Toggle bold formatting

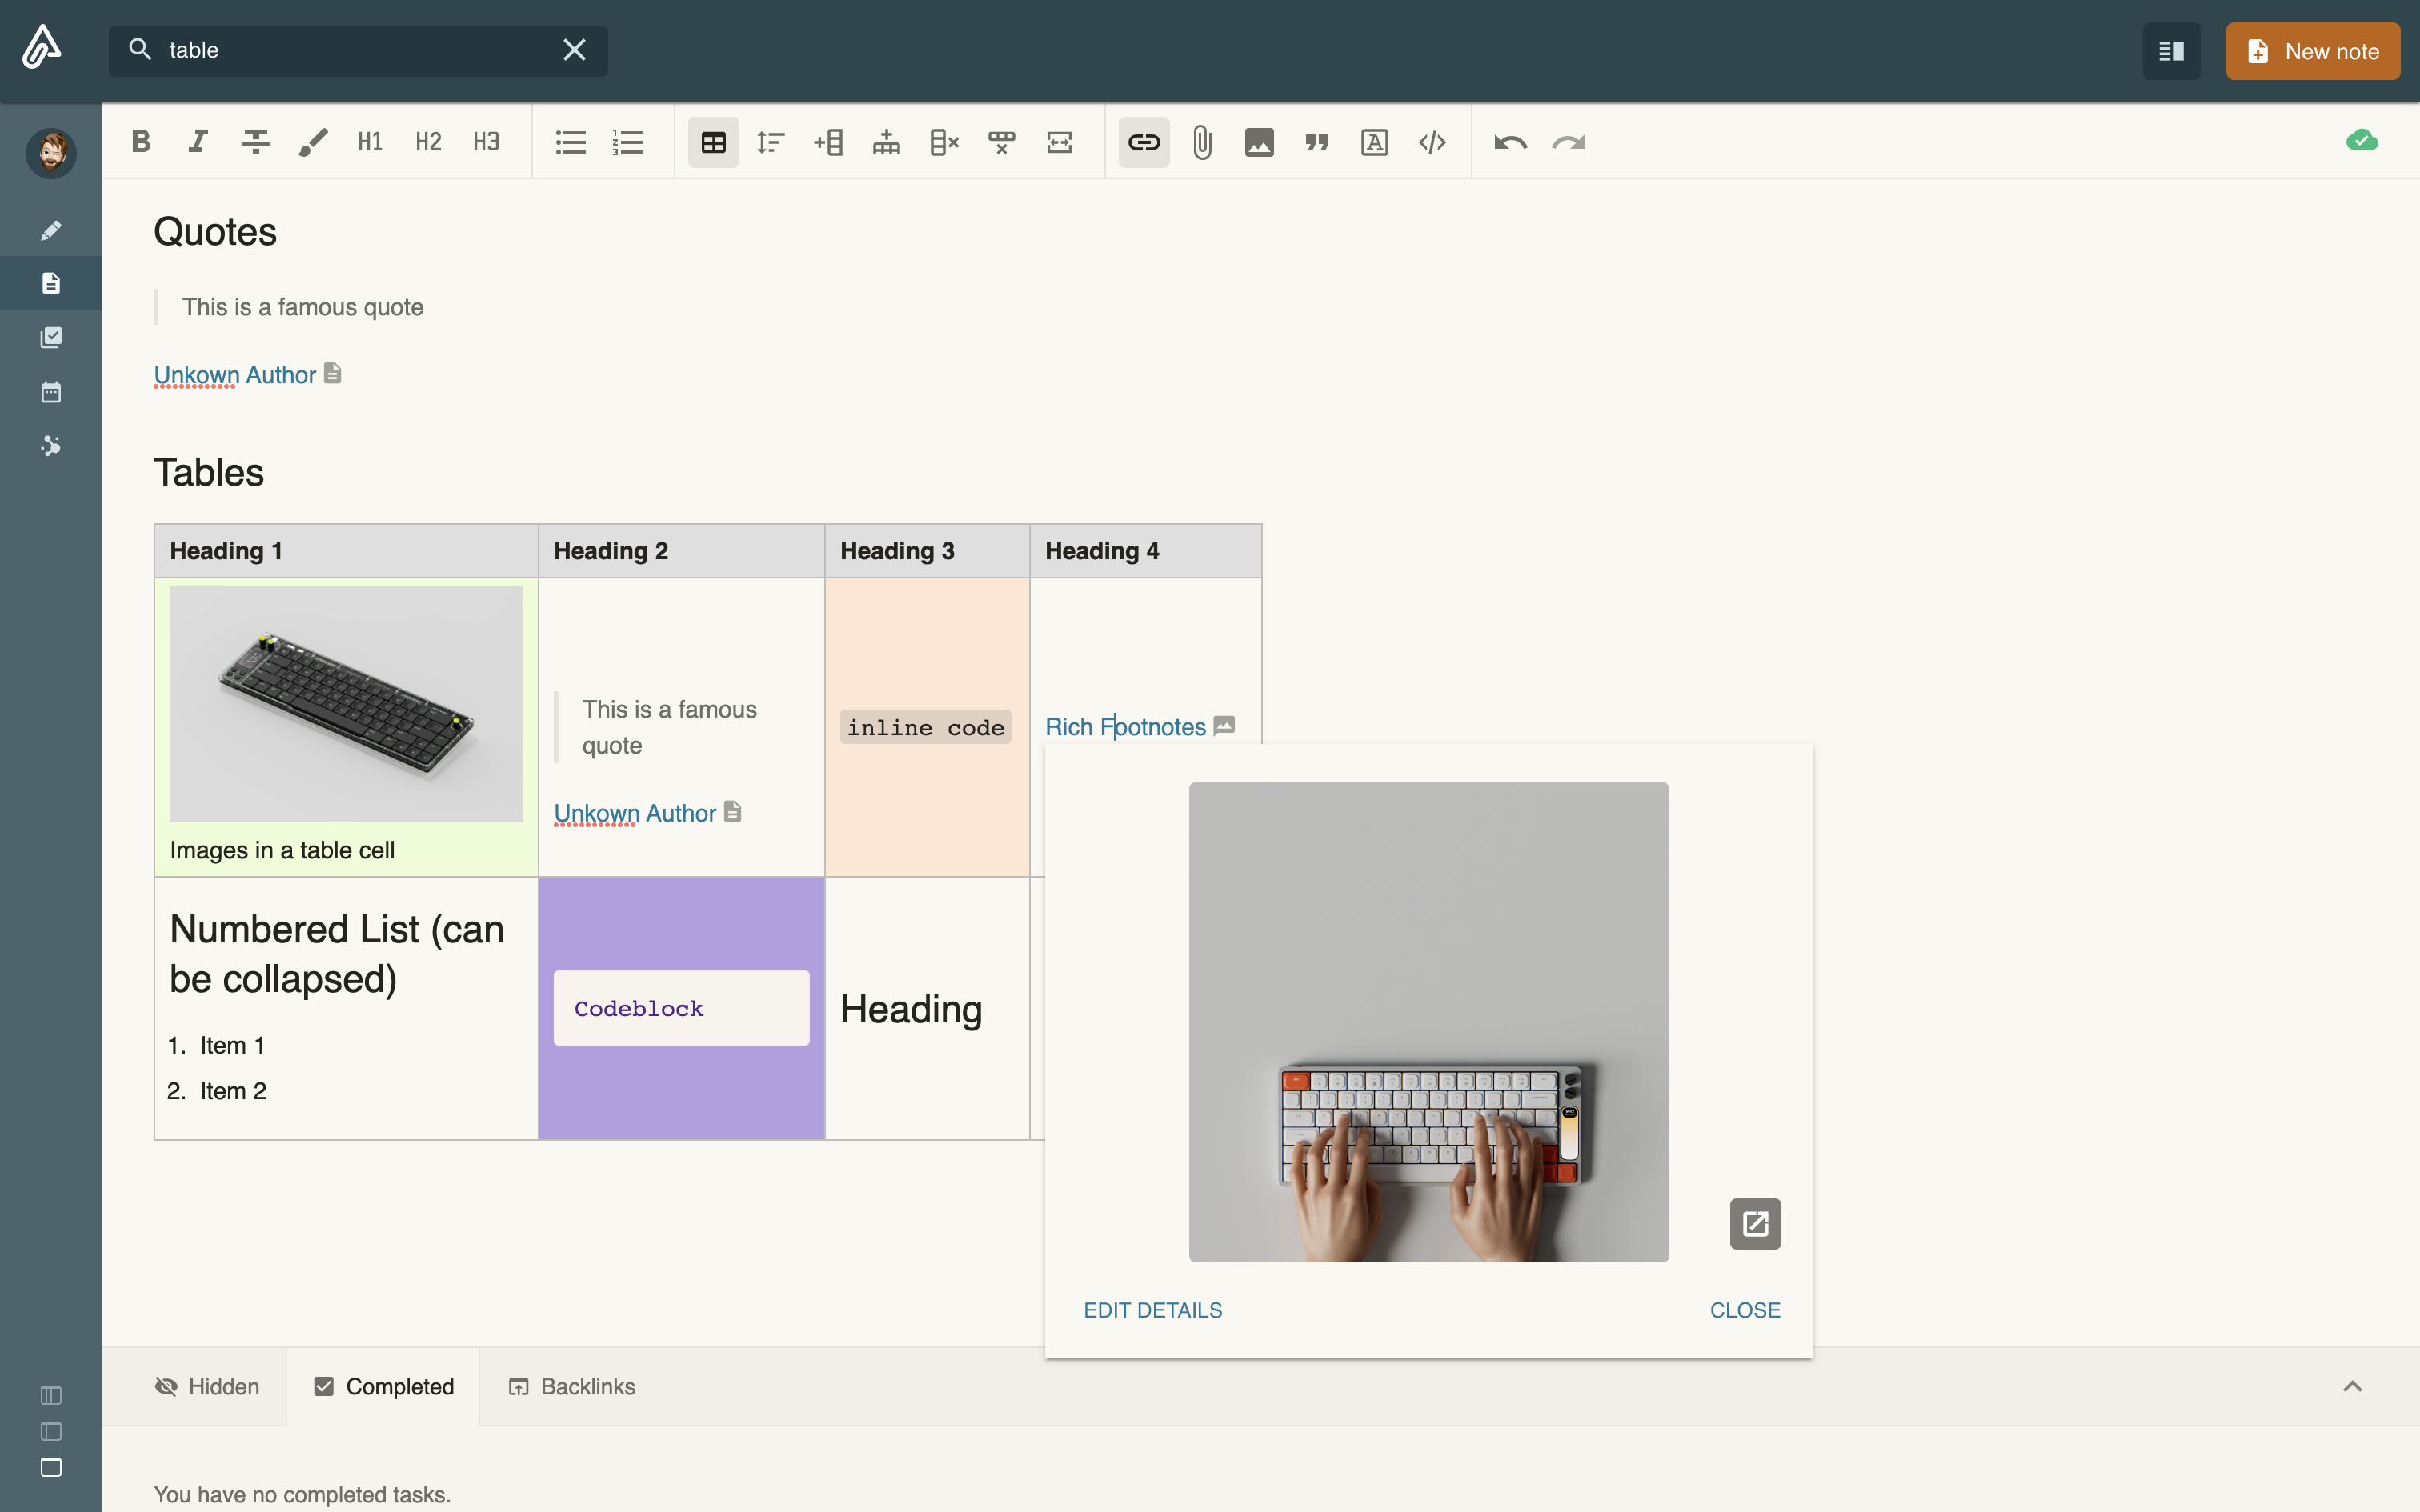click(140, 141)
